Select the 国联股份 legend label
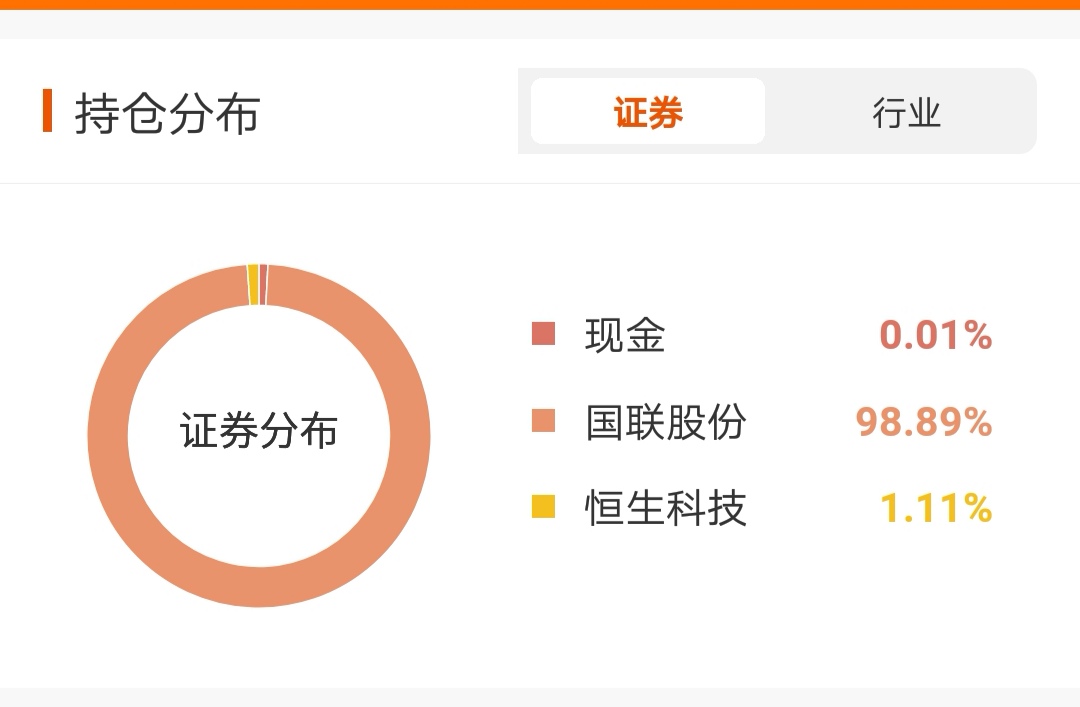The image size is (1080, 707). pos(665,422)
